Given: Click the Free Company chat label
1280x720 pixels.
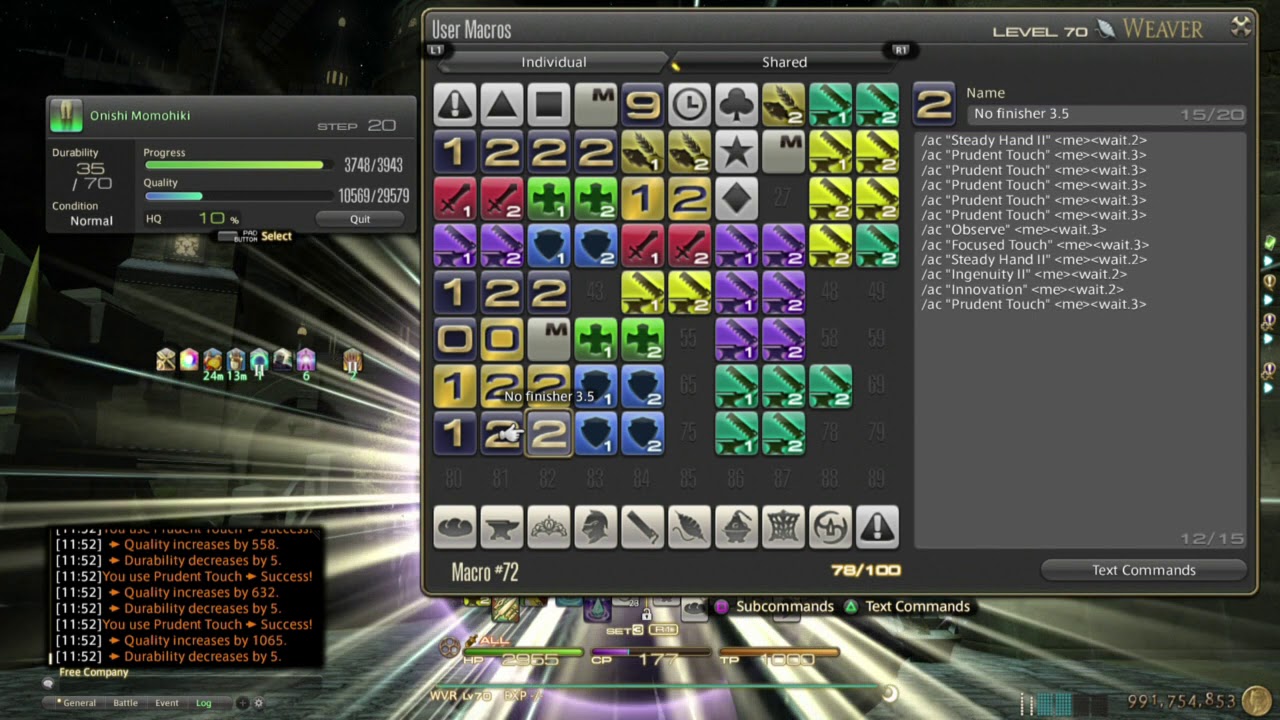Looking at the screenshot, I should pyautogui.click(x=94, y=672).
